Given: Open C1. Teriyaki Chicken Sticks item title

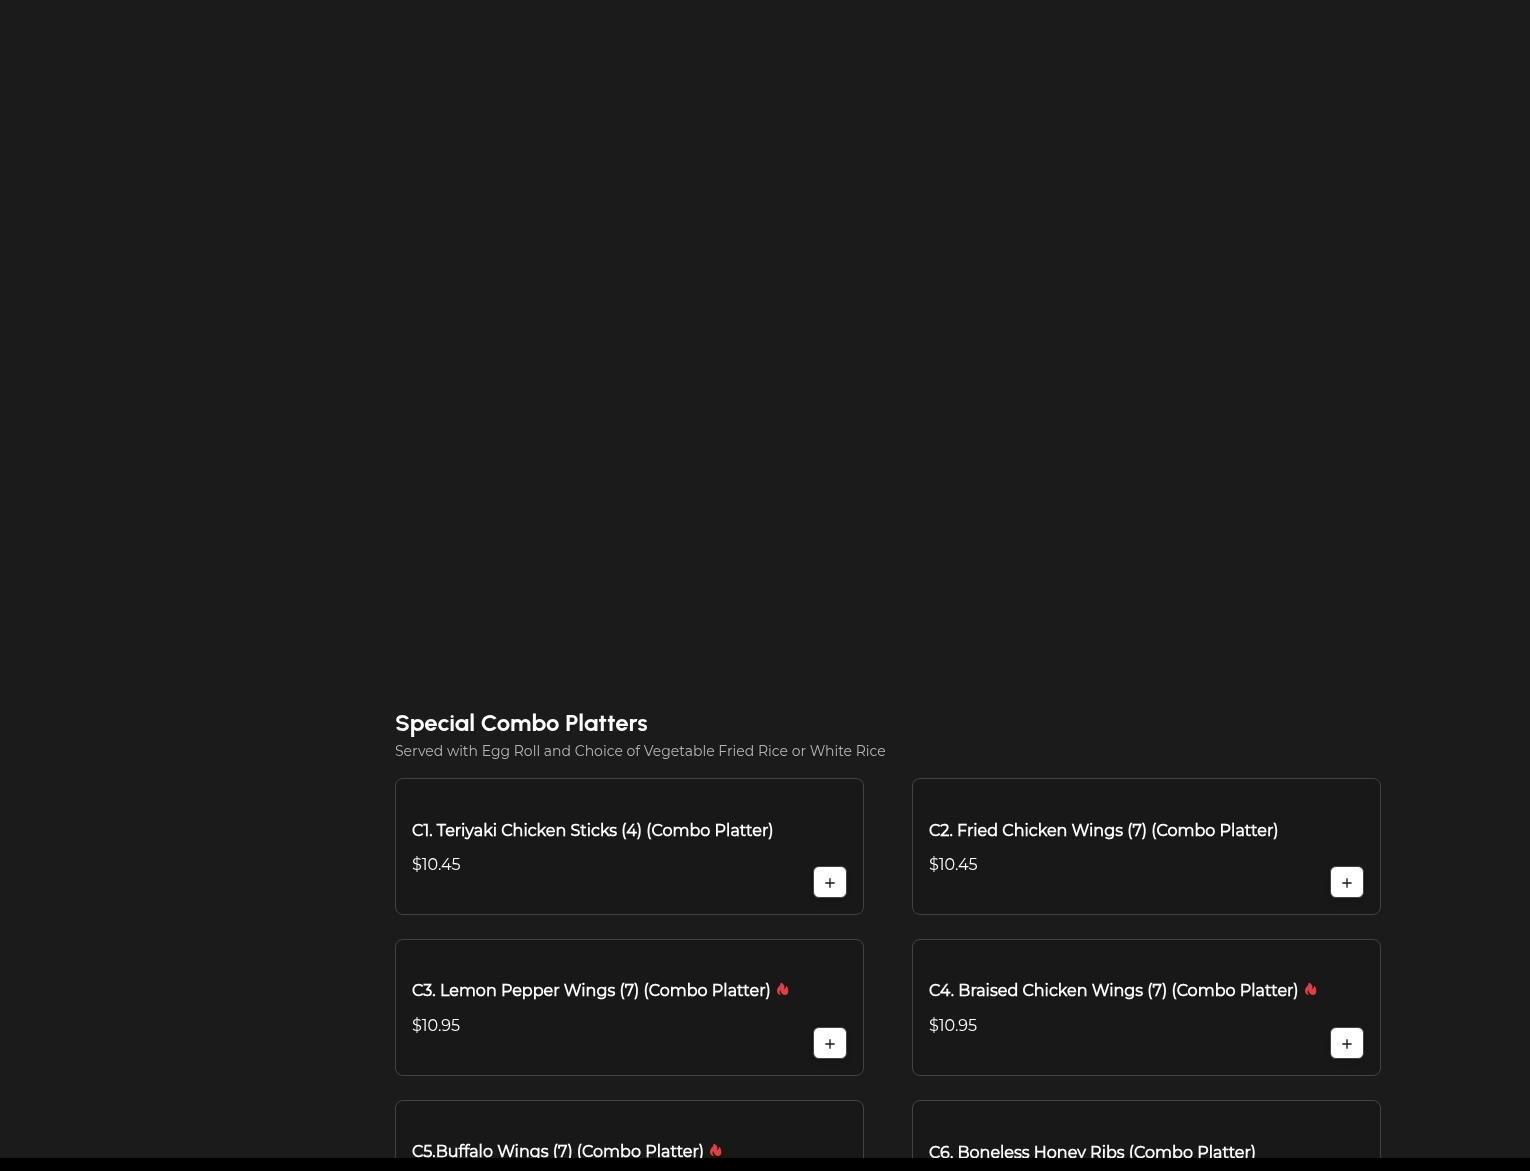Looking at the screenshot, I should [592, 831].
